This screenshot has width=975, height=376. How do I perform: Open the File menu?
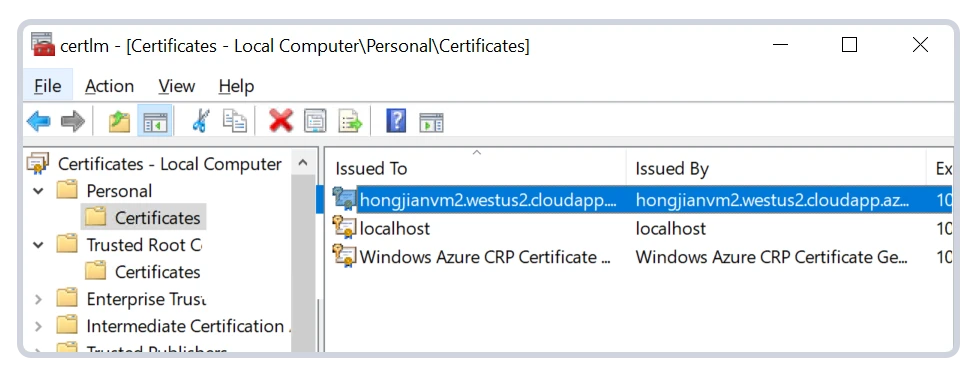tap(48, 86)
